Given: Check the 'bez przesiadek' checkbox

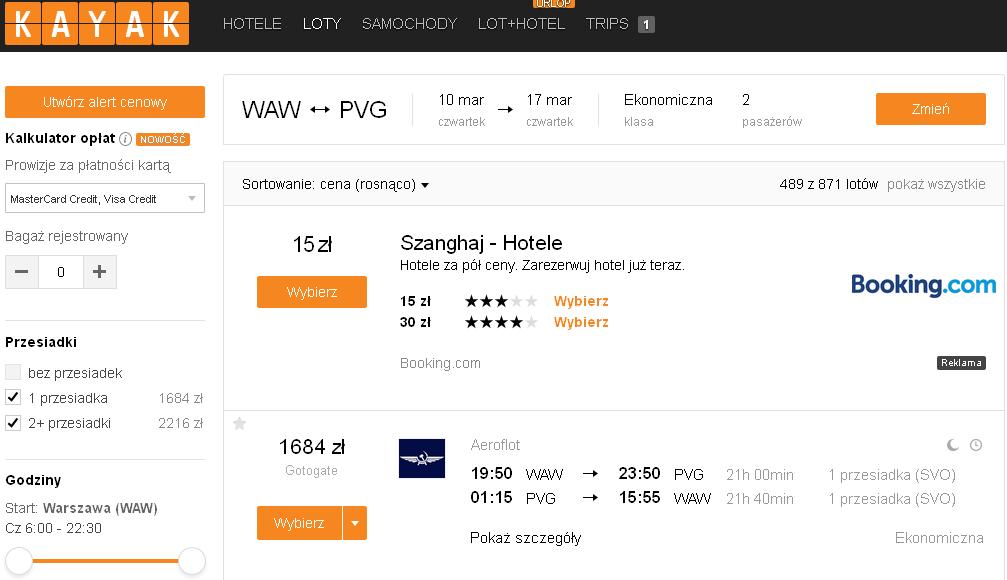Looking at the screenshot, I should click(x=13, y=372).
